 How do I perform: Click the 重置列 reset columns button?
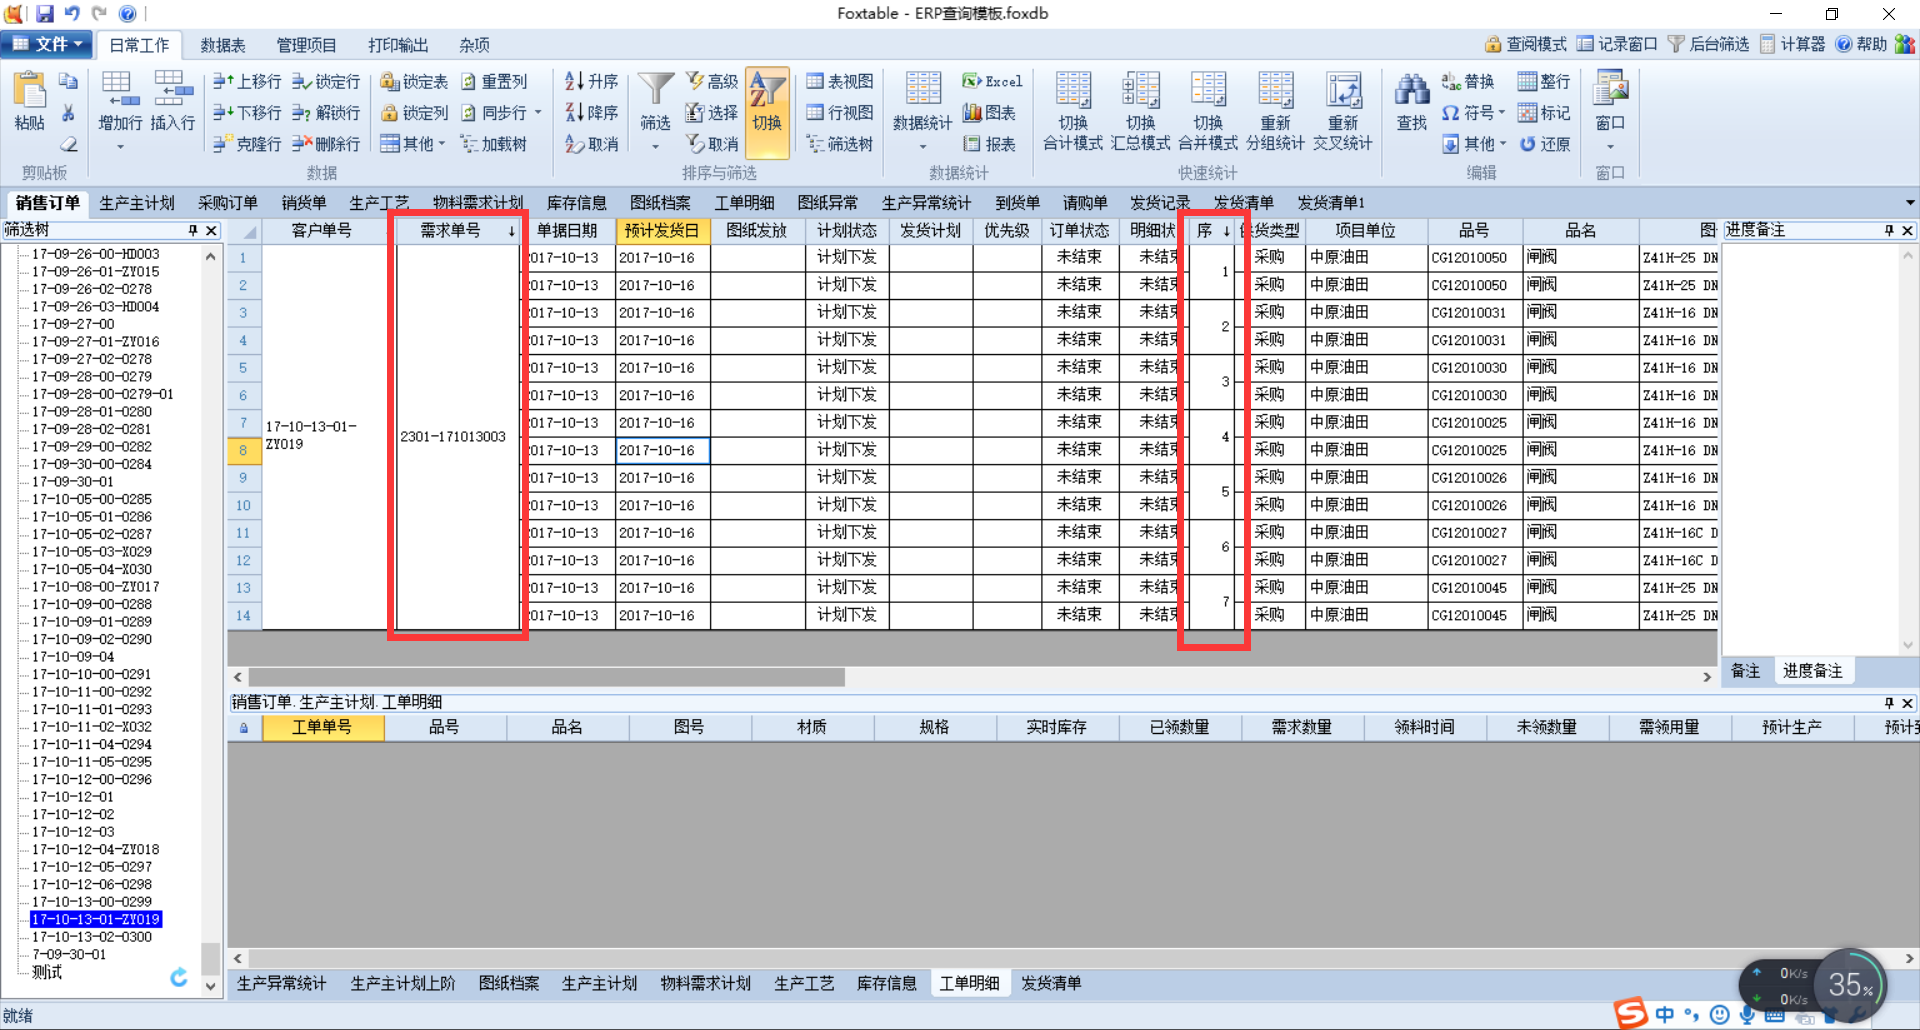[494, 82]
